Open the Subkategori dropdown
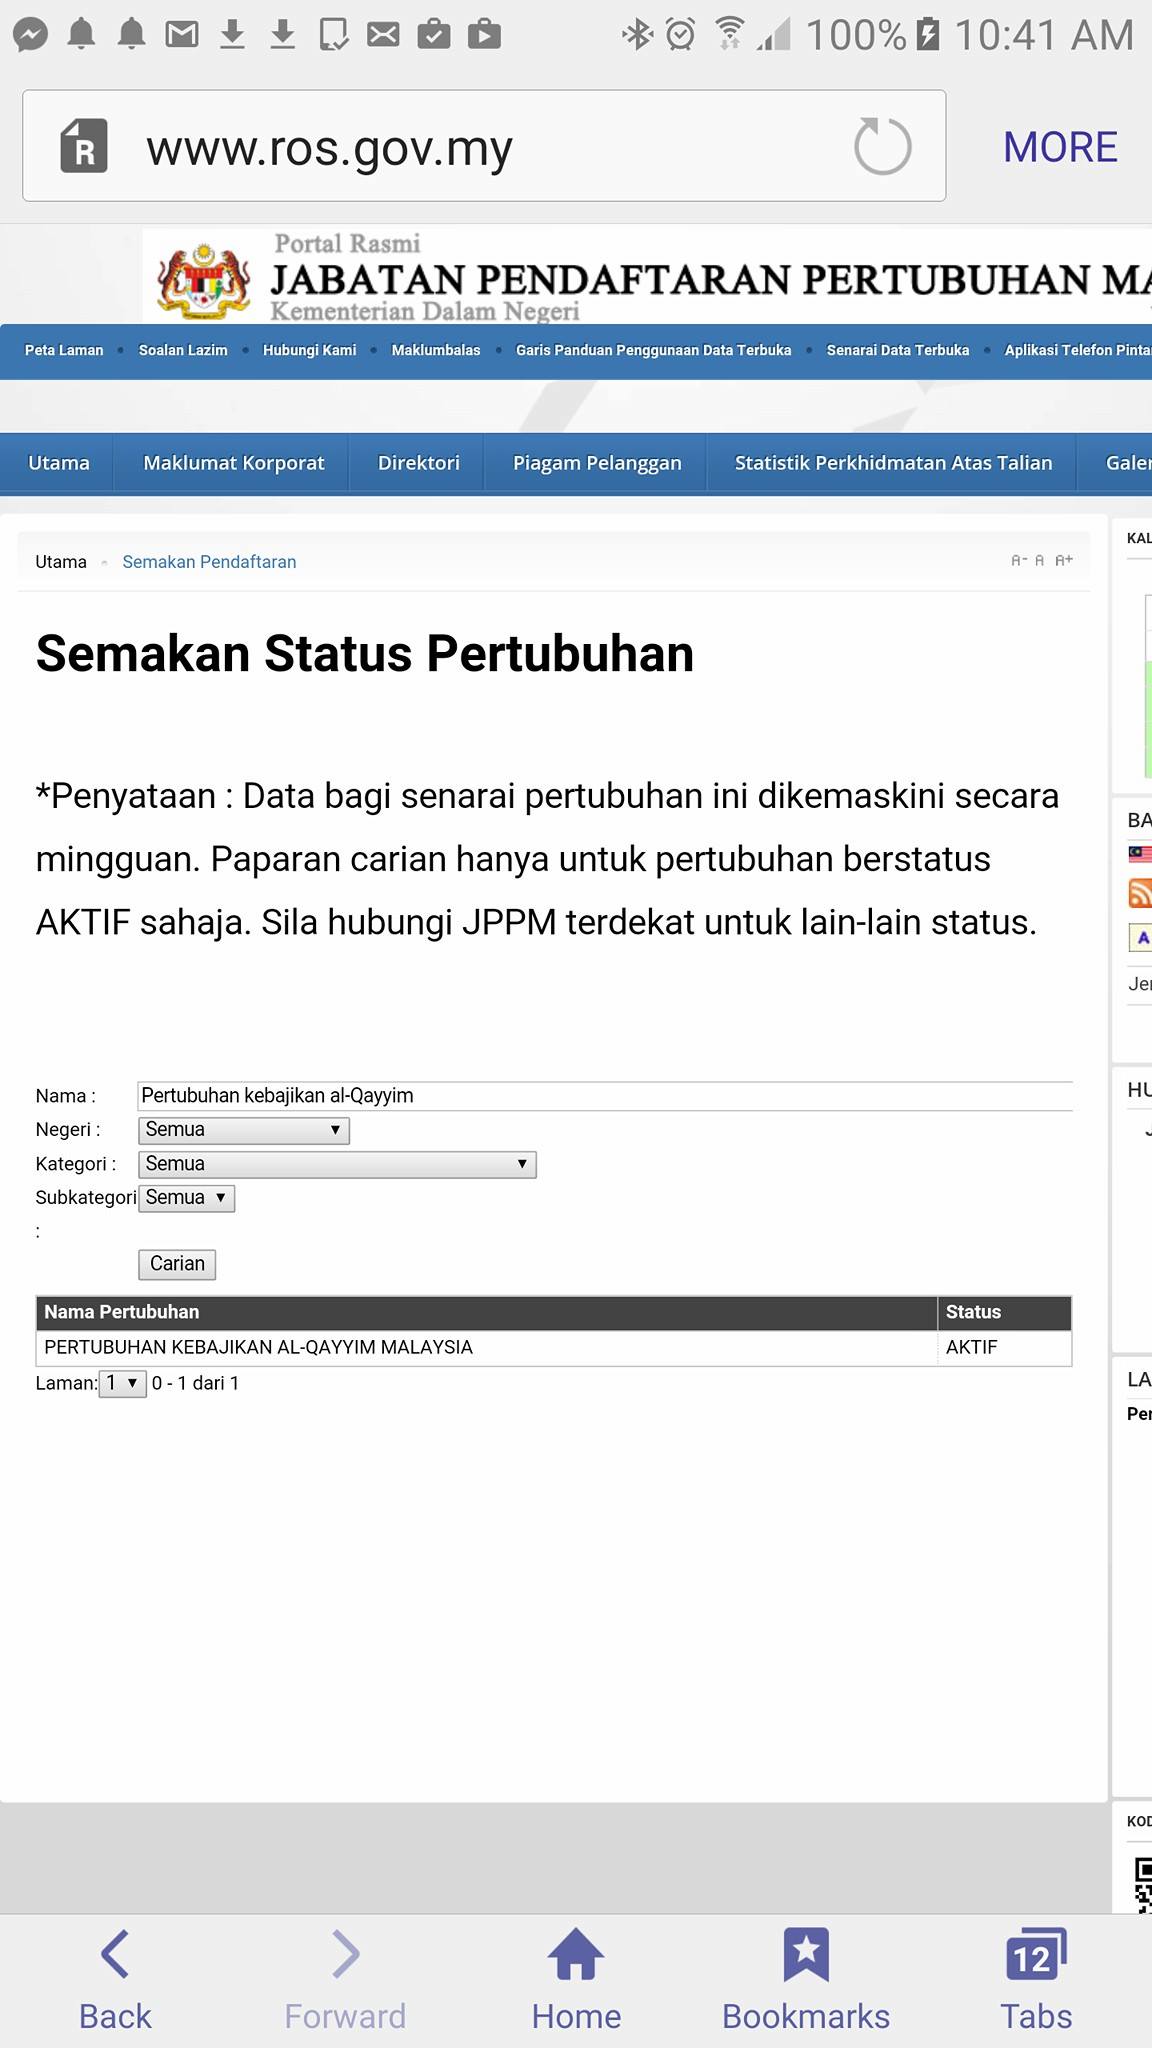This screenshot has height=2048, width=1152. (x=186, y=1198)
